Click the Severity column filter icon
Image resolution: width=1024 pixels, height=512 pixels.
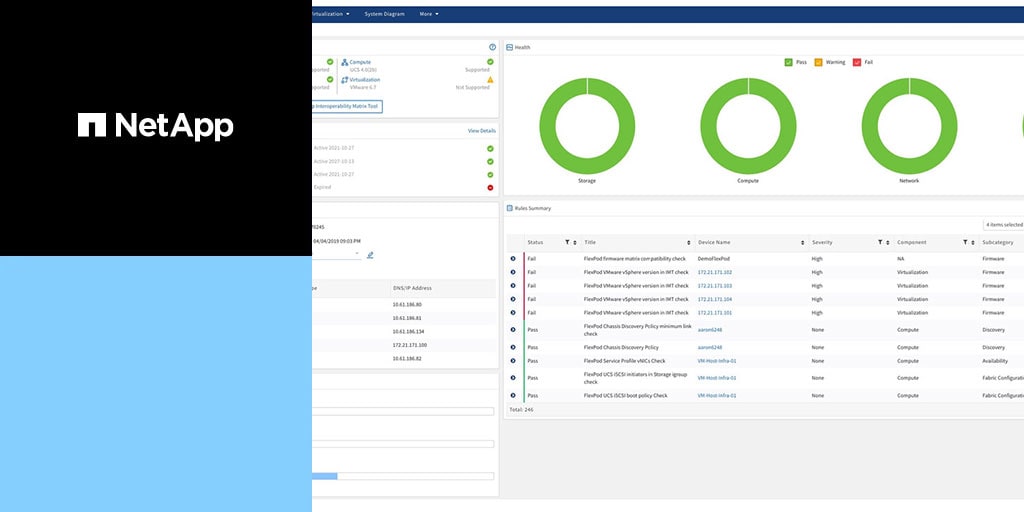pos(880,242)
